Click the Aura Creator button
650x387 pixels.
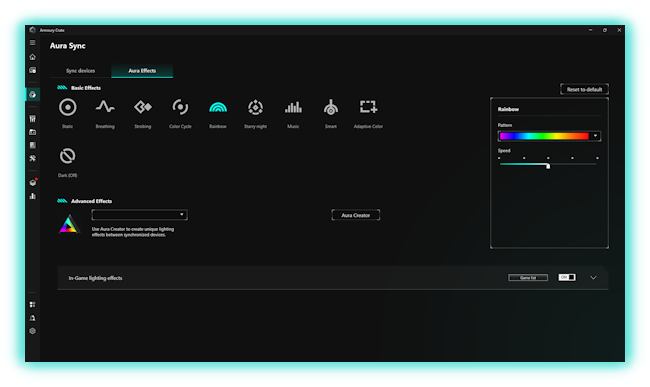coord(356,215)
